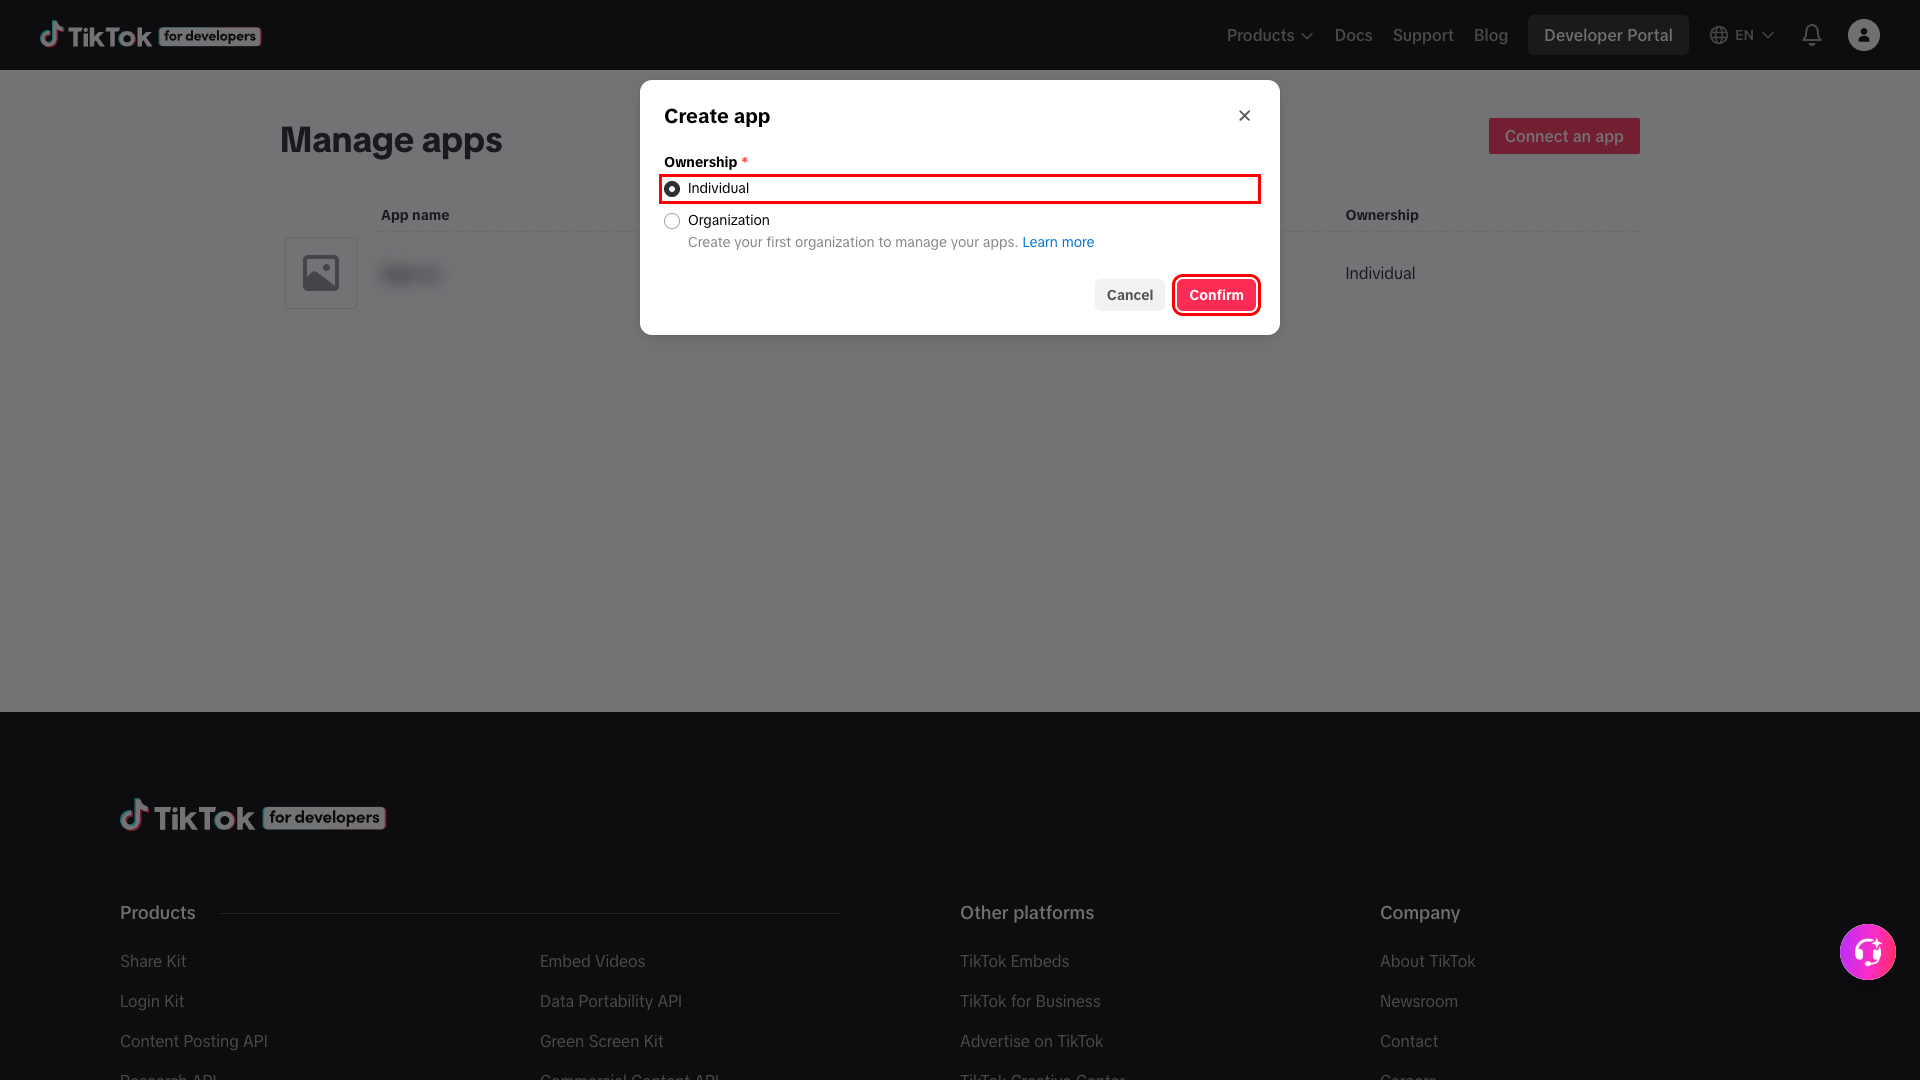Click the Ownership column header in table
Viewport: 1920px width, 1080px height.
(x=1382, y=215)
